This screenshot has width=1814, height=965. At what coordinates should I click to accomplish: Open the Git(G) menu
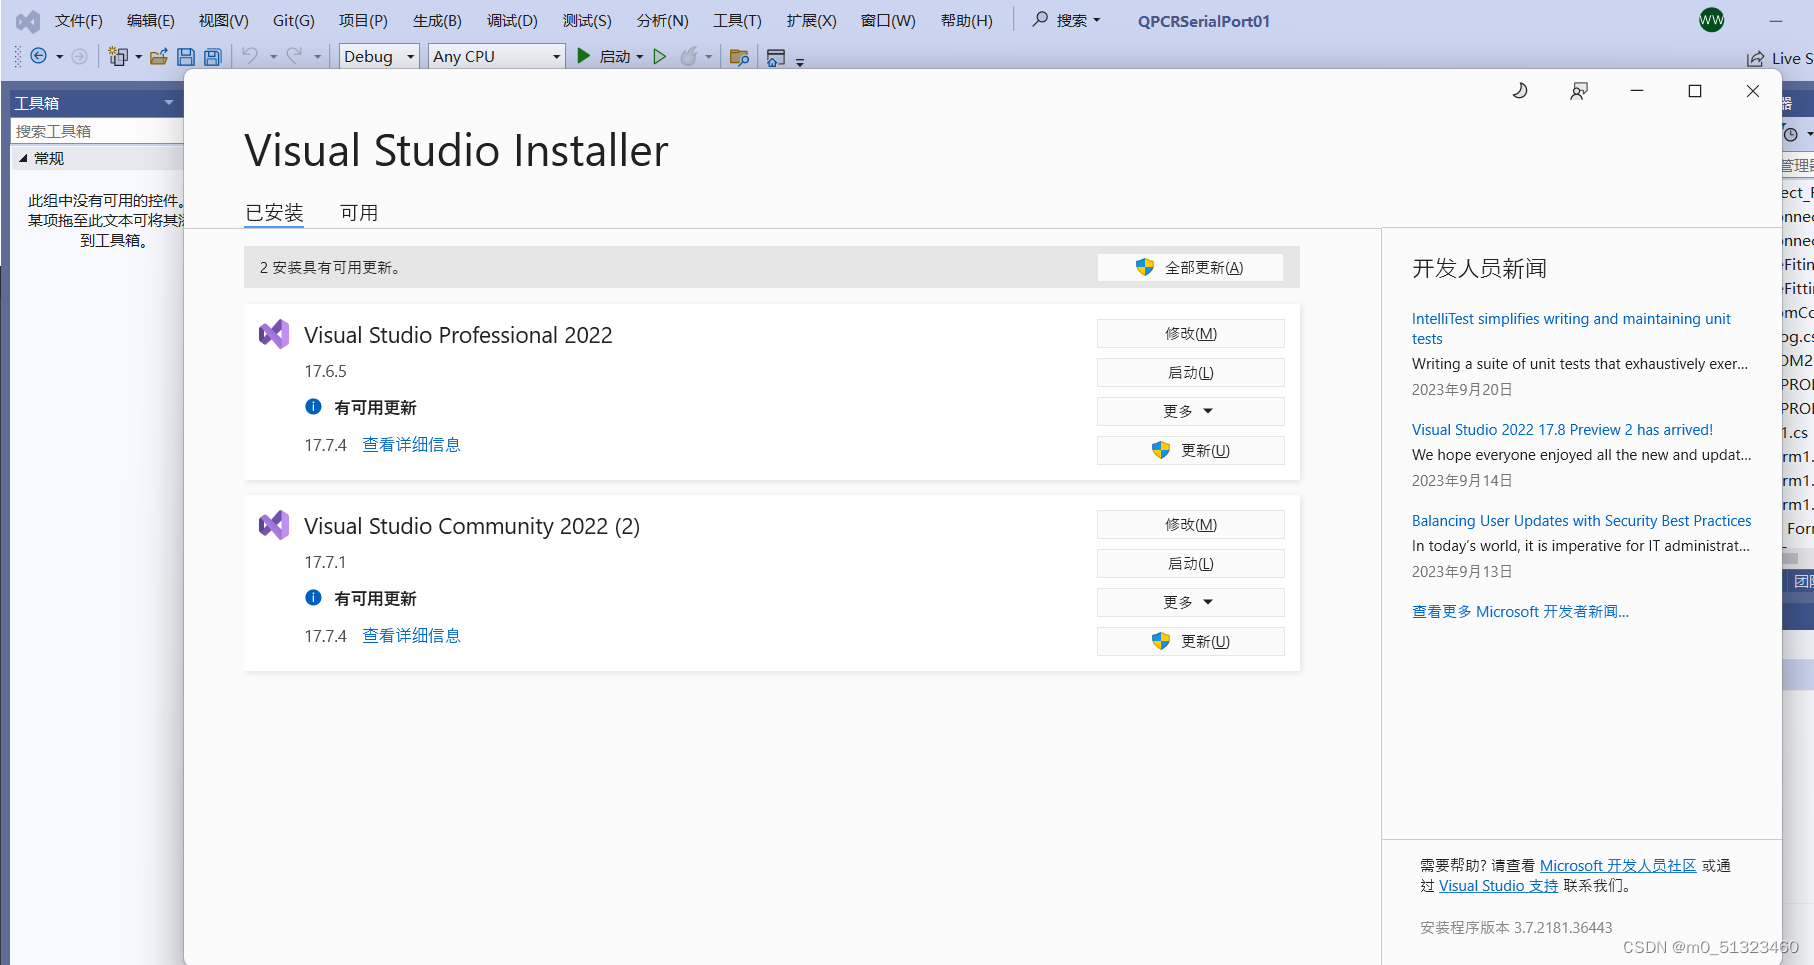click(293, 20)
